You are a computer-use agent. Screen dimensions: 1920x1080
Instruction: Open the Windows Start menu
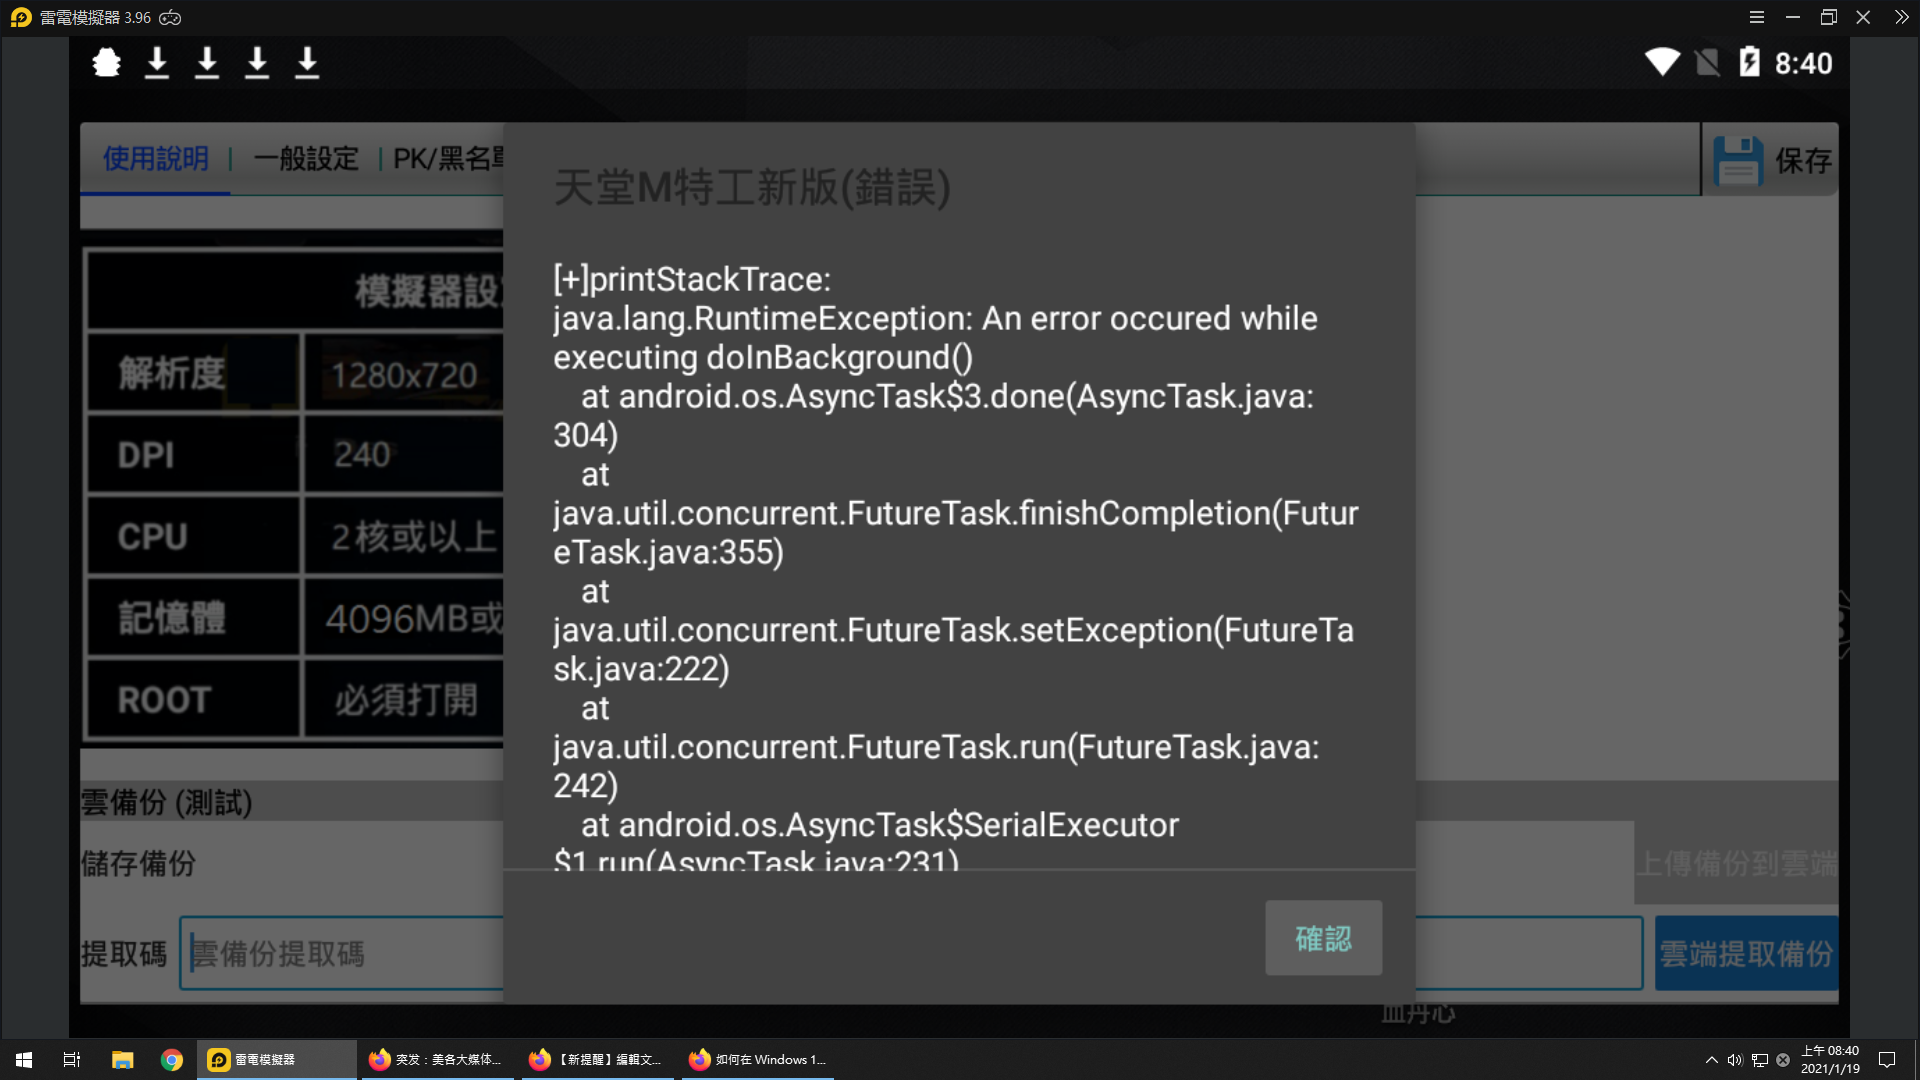(x=24, y=1059)
